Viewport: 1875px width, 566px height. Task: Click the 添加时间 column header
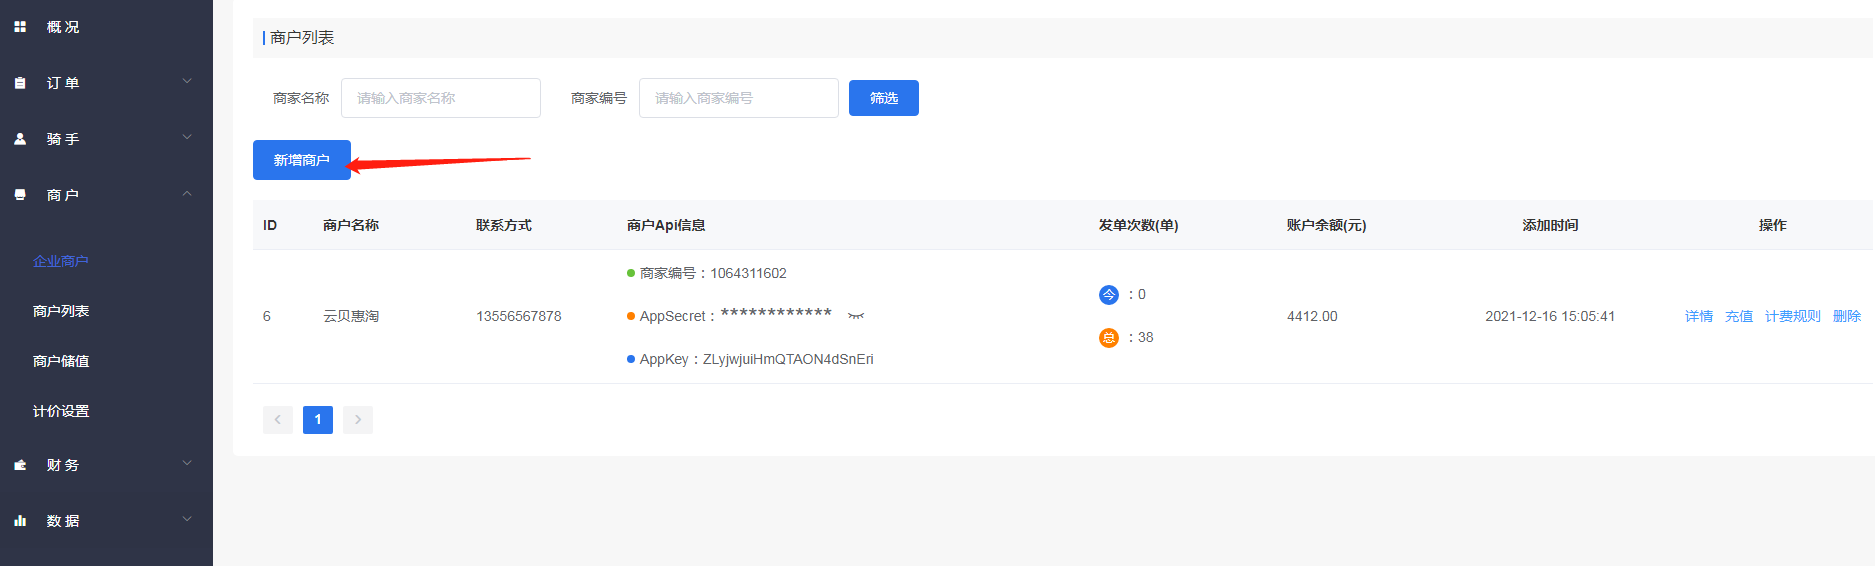click(x=1550, y=225)
